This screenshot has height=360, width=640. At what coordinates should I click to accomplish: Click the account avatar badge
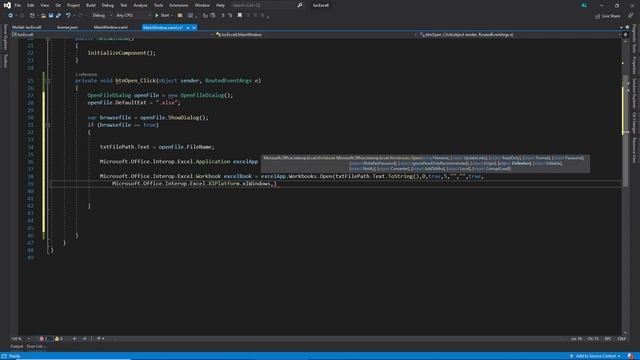(x=584, y=5)
